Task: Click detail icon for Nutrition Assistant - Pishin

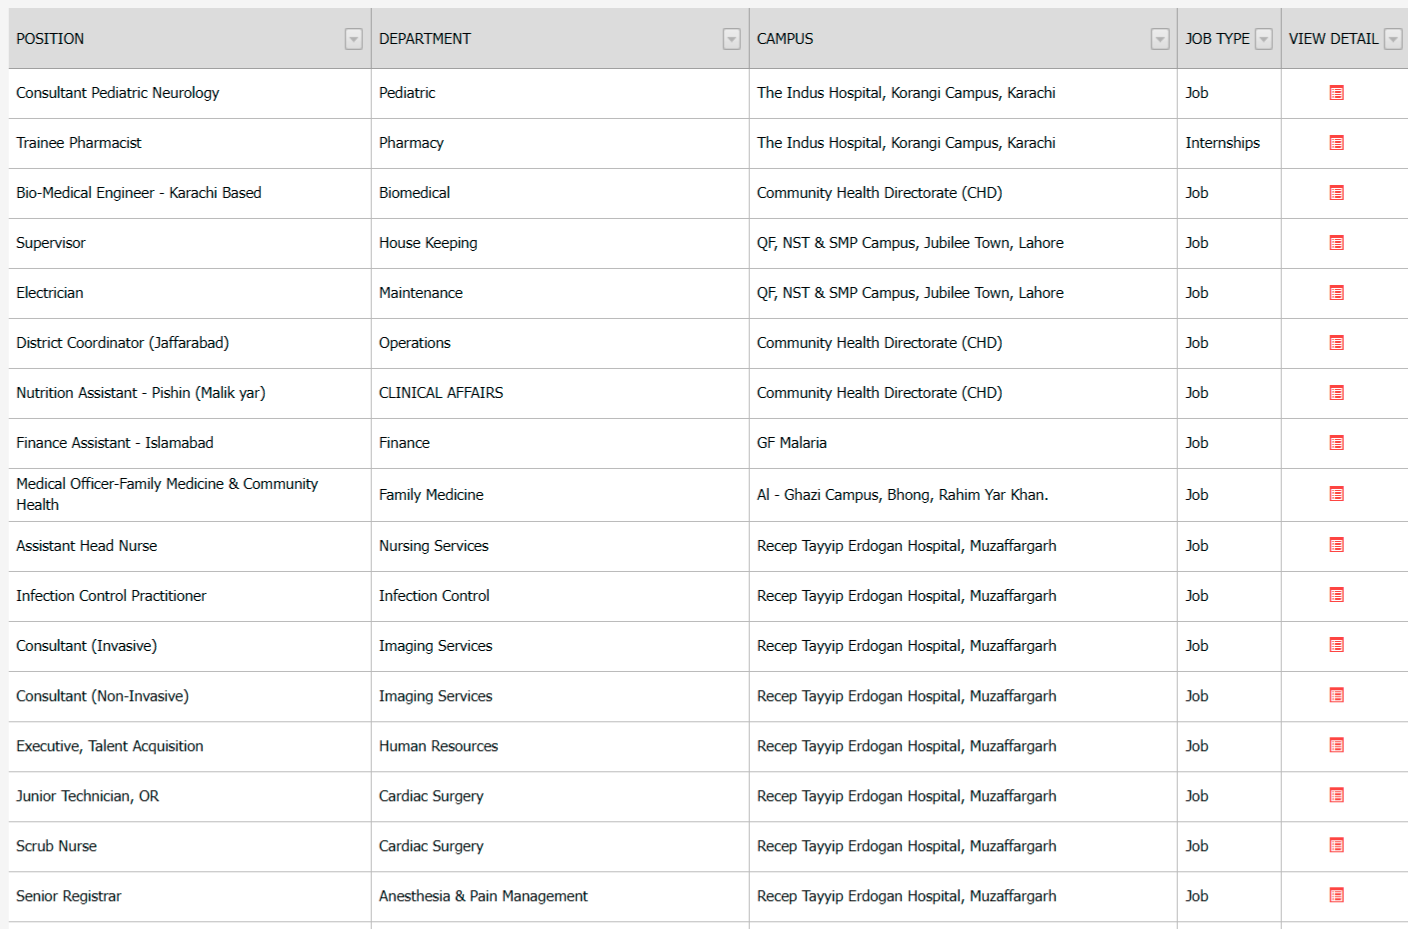Action: click(x=1336, y=393)
